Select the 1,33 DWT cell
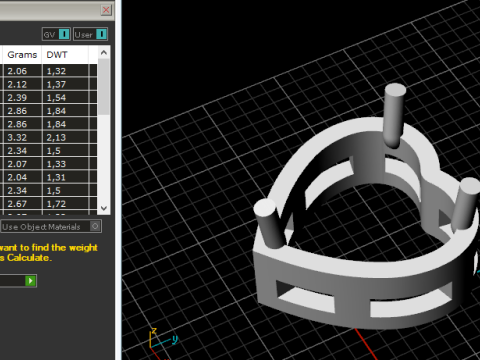Image resolution: width=480 pixels, height=360 pixels. (65, 164)
